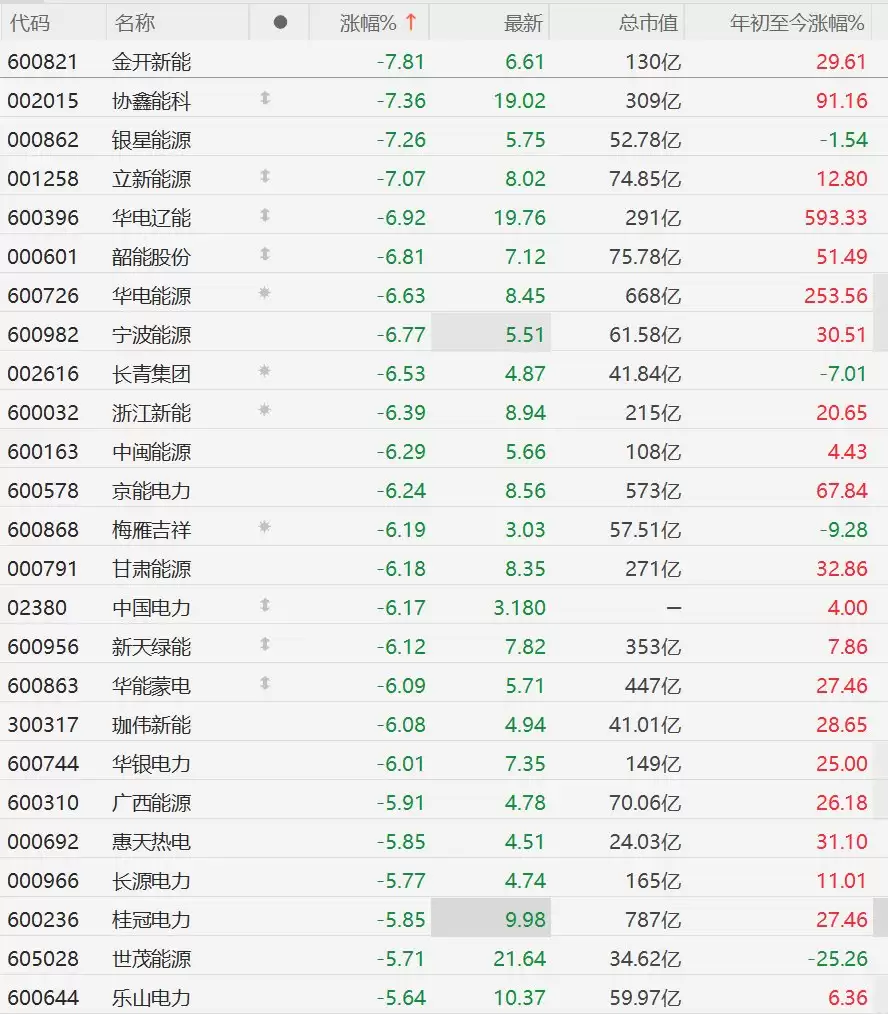Screen dimensions: 888x1014
Task: Click the star-shaped icon in the 长青集团 row
Action: pyautogui.click(x=265, y=371)
